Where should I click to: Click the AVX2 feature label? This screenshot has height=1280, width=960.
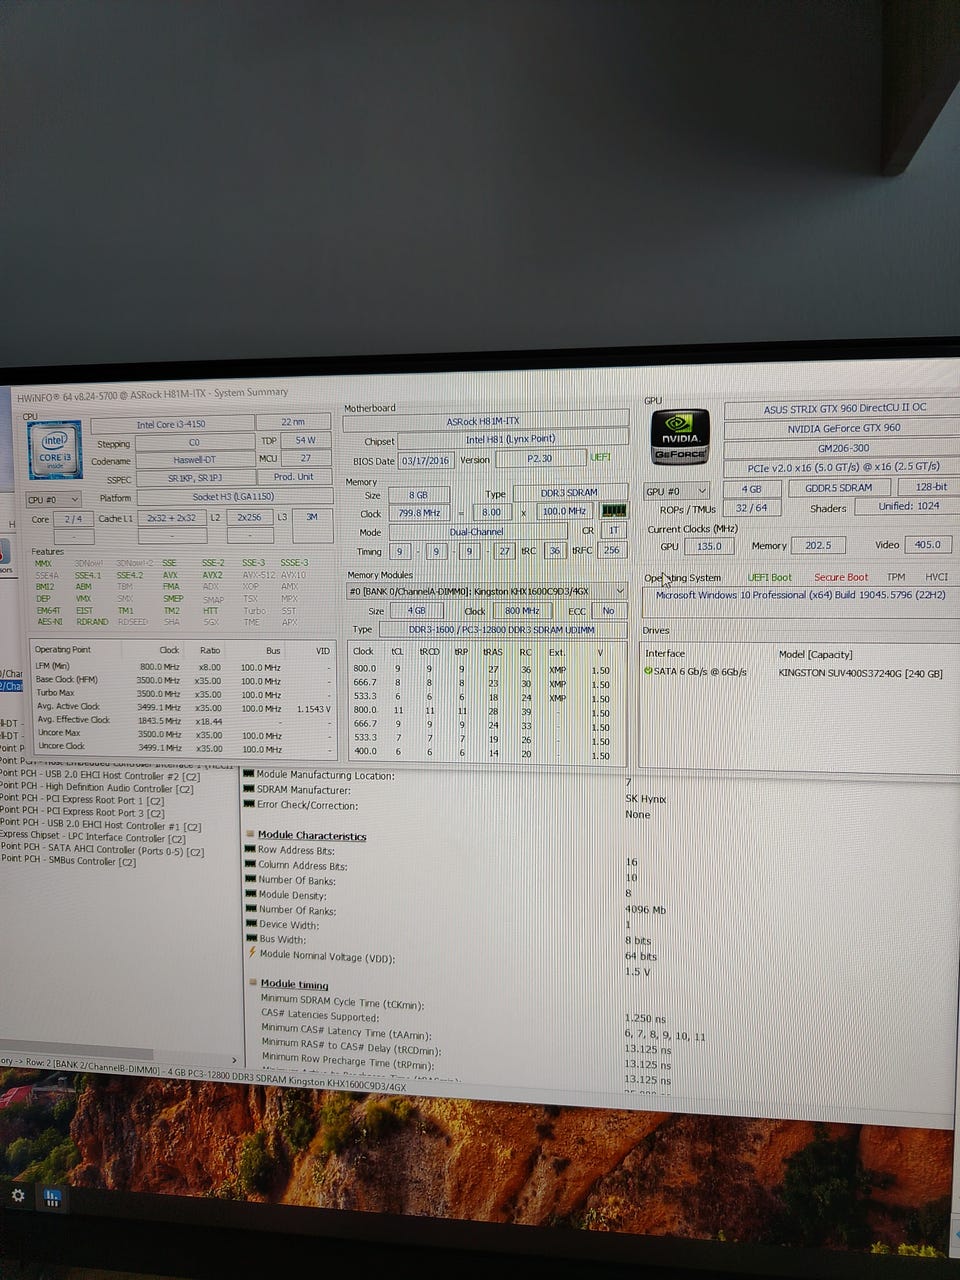click(x=212, y=575)
